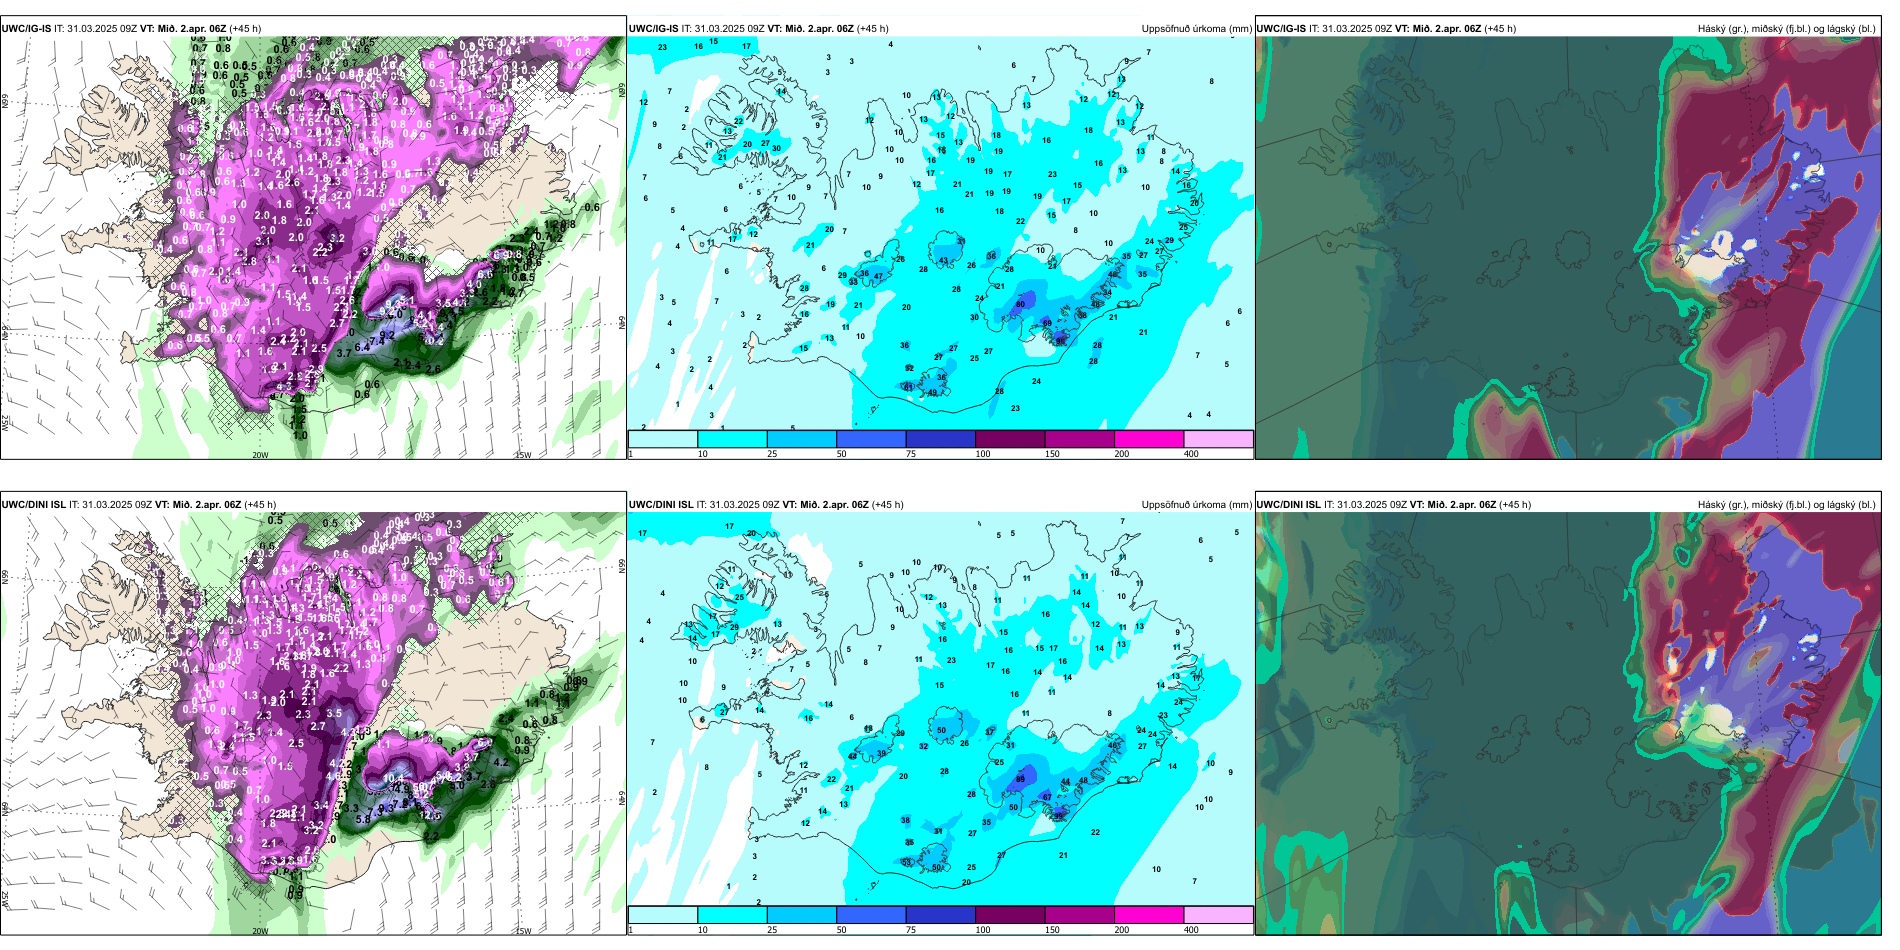Screen dimensions: 1900x950
Task: Click the "10" tick label in IG-IS legend
Action: point(703,454)
